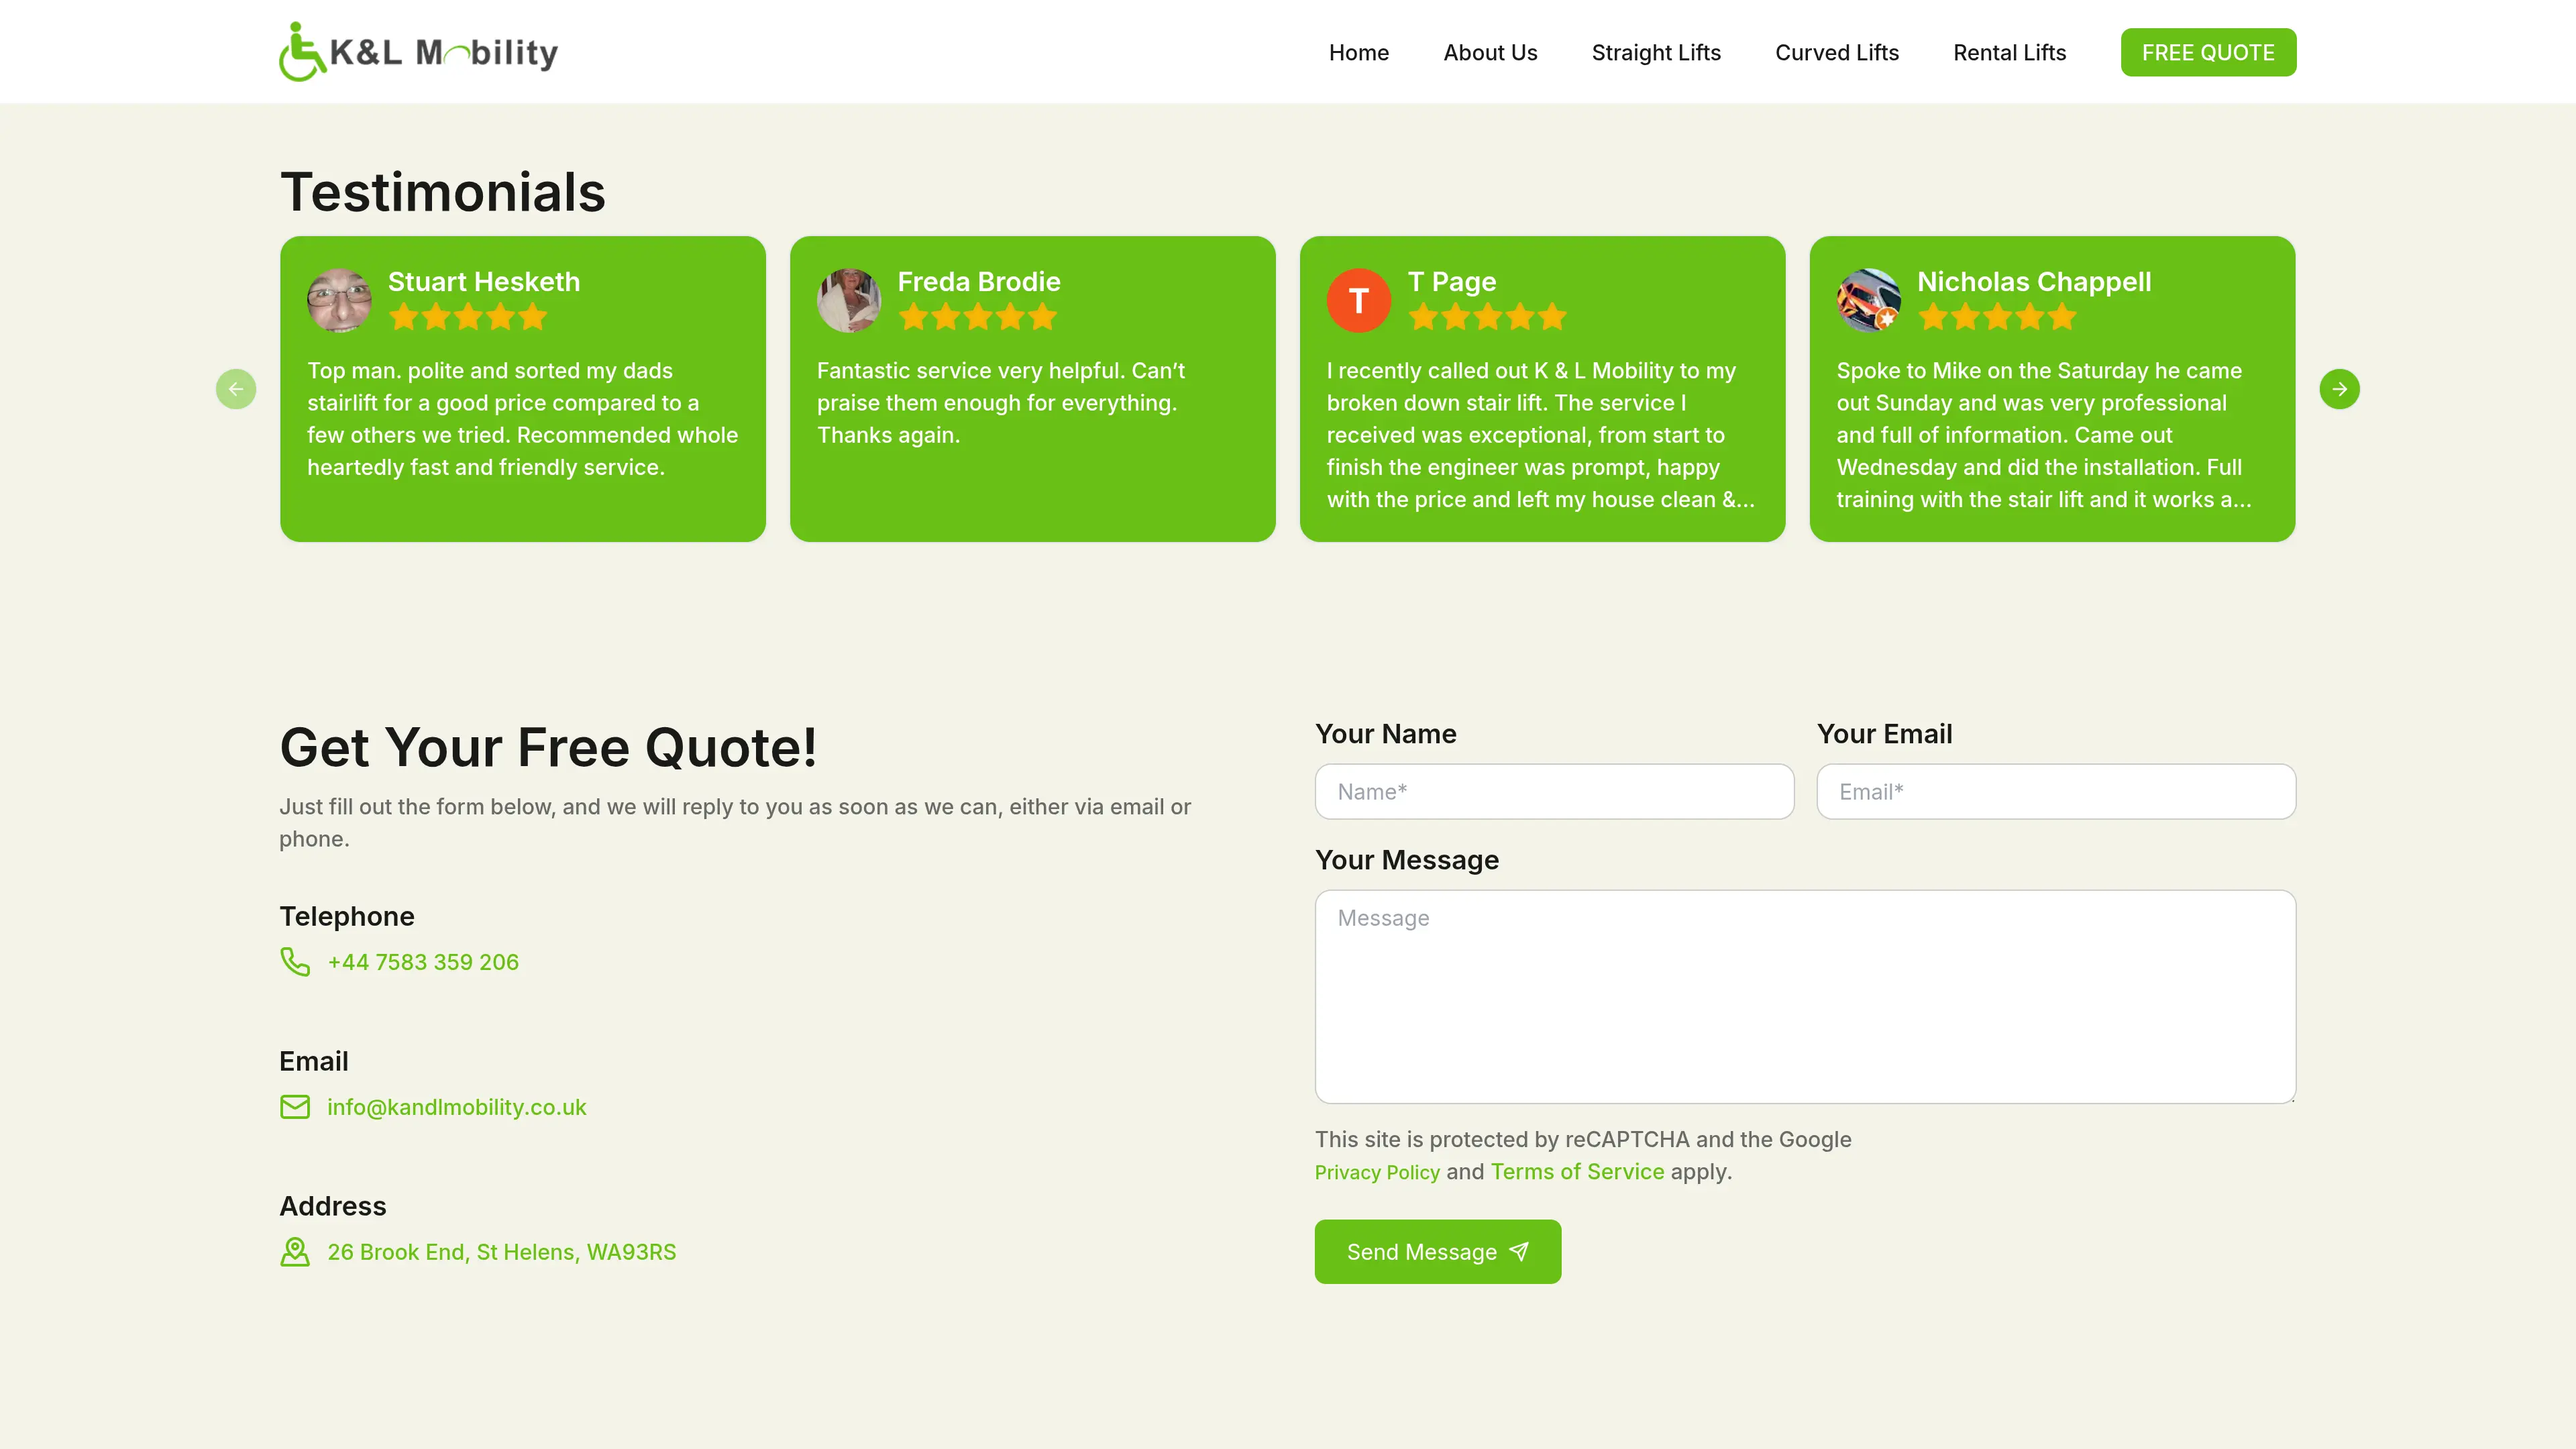This screenshot has height=1449, width=2576.
Task: Email info@kandlmobility.co.uk link
Action: tap(457, 1107)
